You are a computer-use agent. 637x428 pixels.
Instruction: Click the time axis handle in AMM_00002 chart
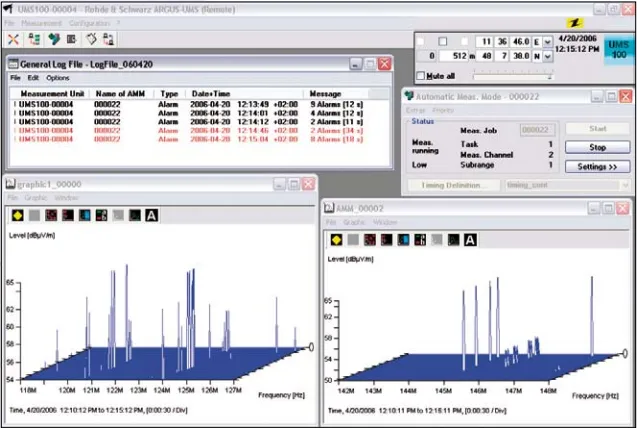(625, 354)
